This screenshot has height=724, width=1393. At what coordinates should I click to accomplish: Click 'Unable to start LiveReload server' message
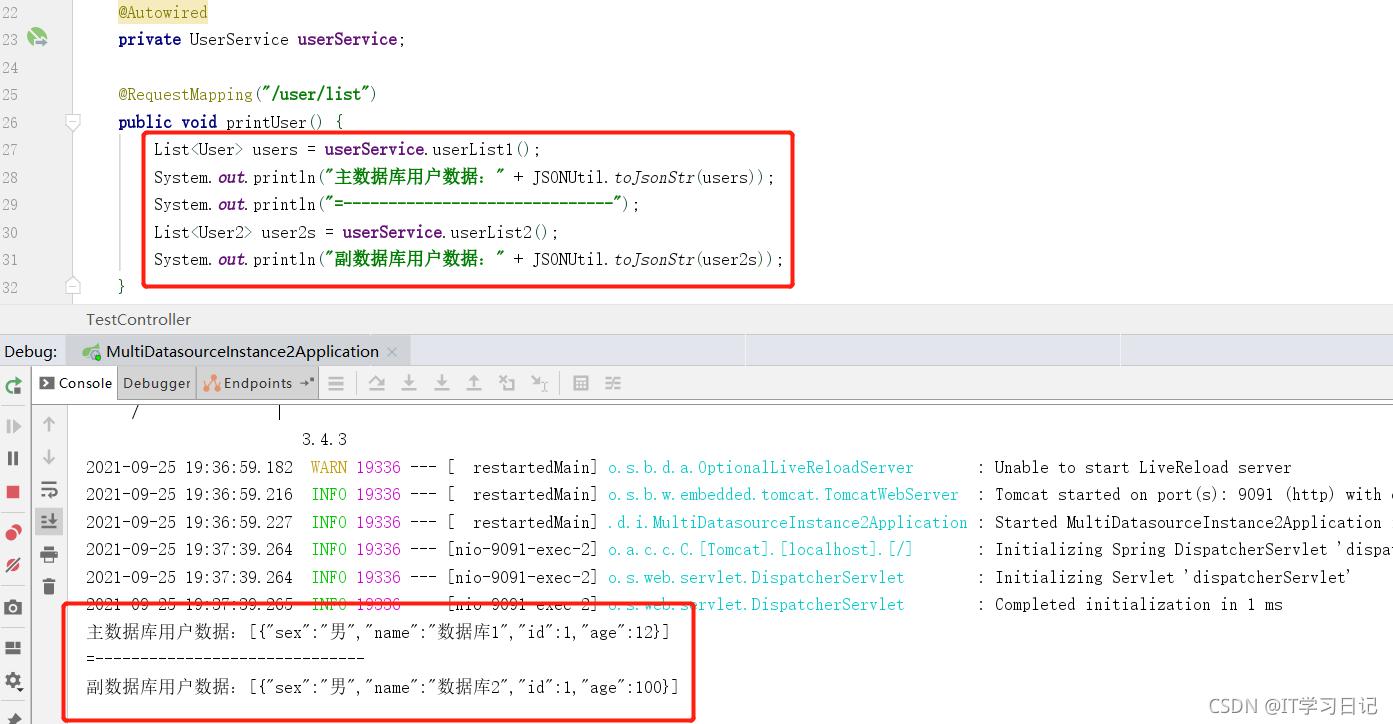tap(1143, 467)
